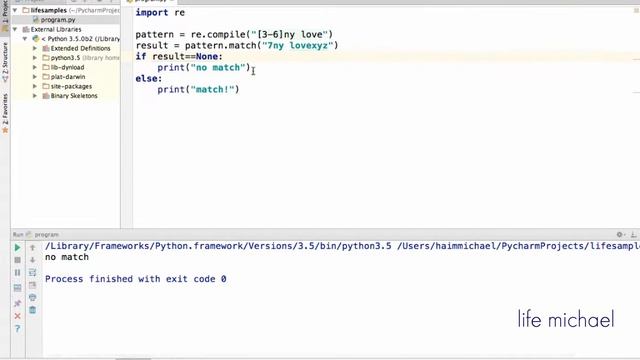Pin the Run tab icon

17,303
